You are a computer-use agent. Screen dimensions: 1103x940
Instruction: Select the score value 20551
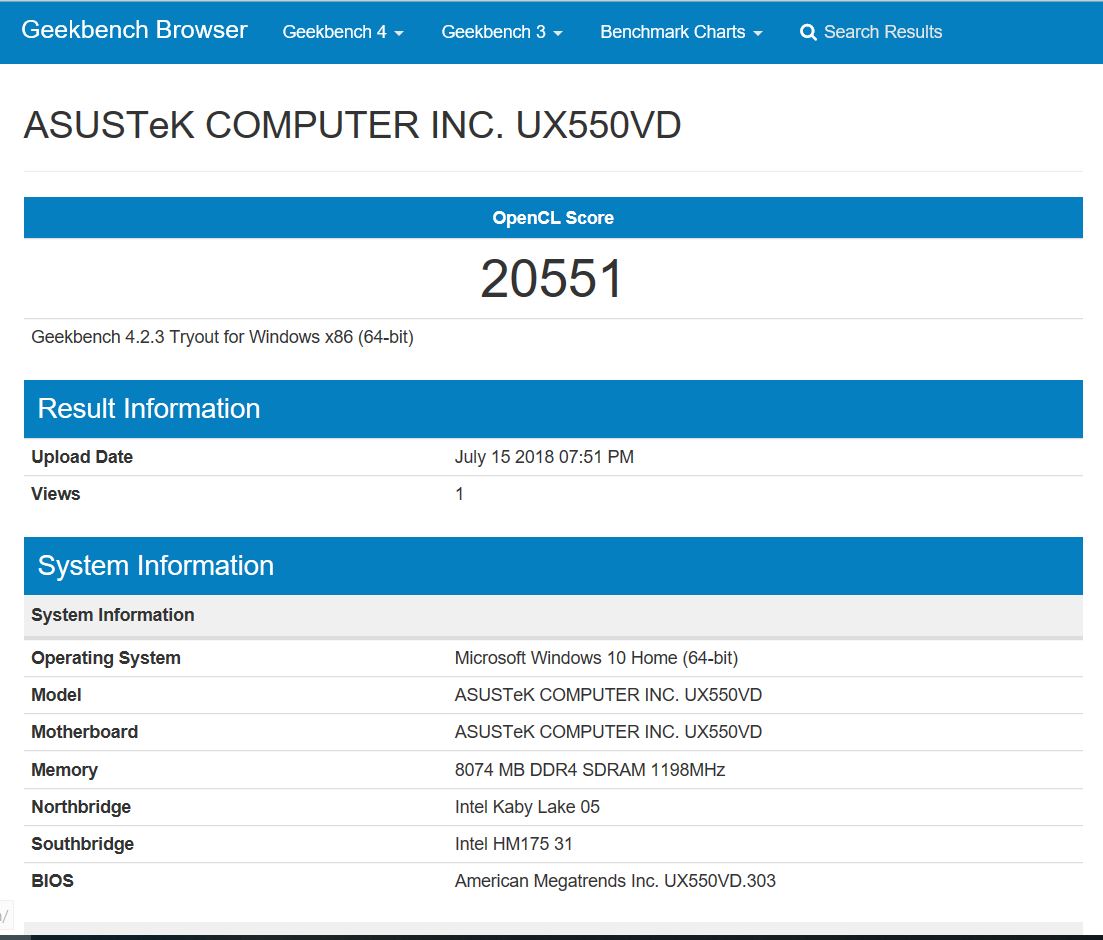pyautogui.click(x=552, y=279)
